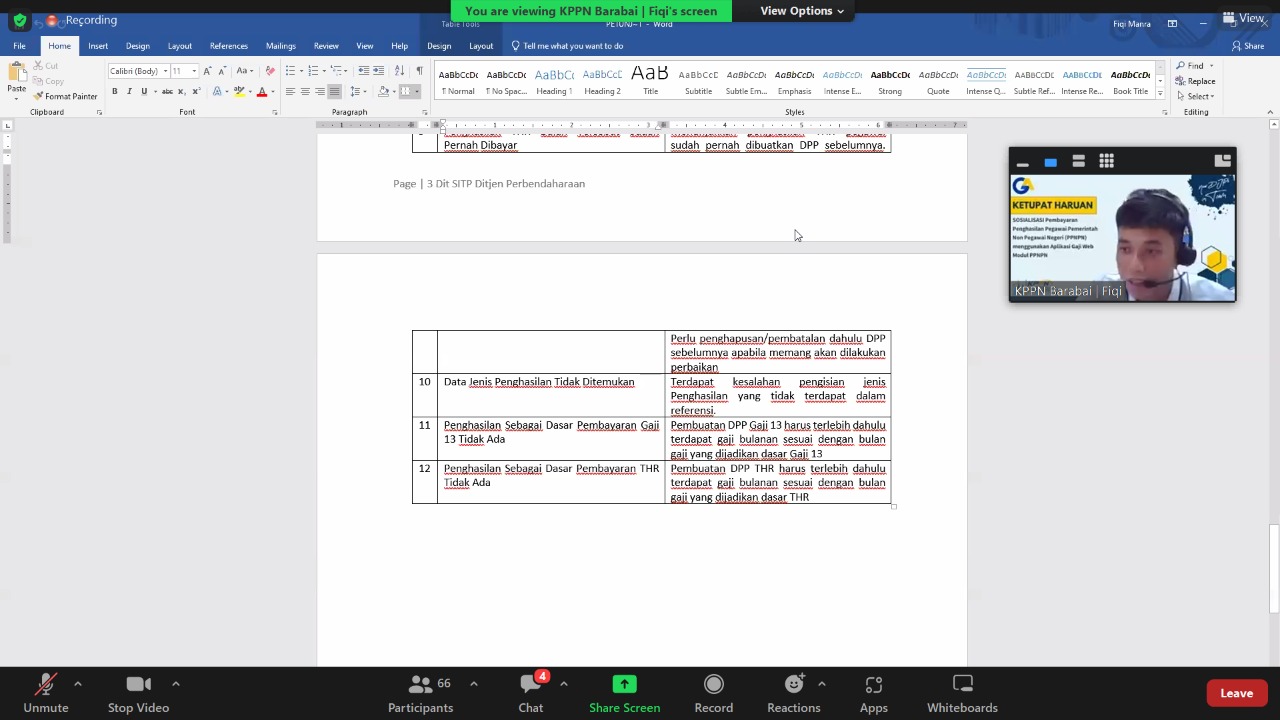The height and width of the screenshot is (720, 1280).
Task: Open the Participants panel
Action: click(420, 693)
